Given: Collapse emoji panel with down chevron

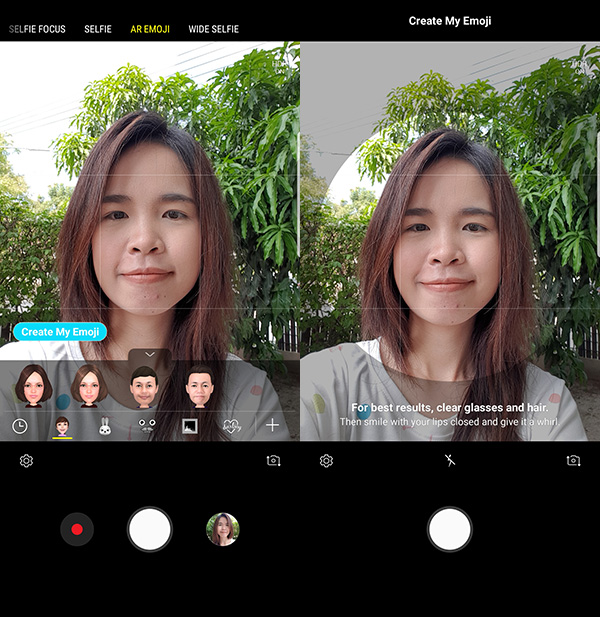Looking at the screenshot, I should coord(150,354).
